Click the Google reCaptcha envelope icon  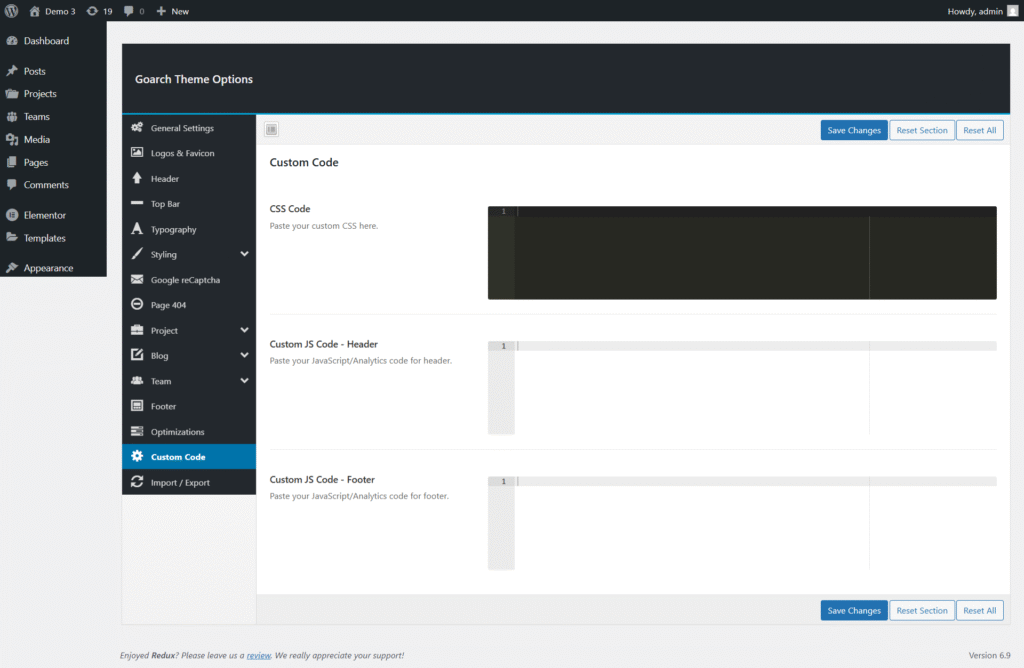pyautogui.click(x=137, y=279)
